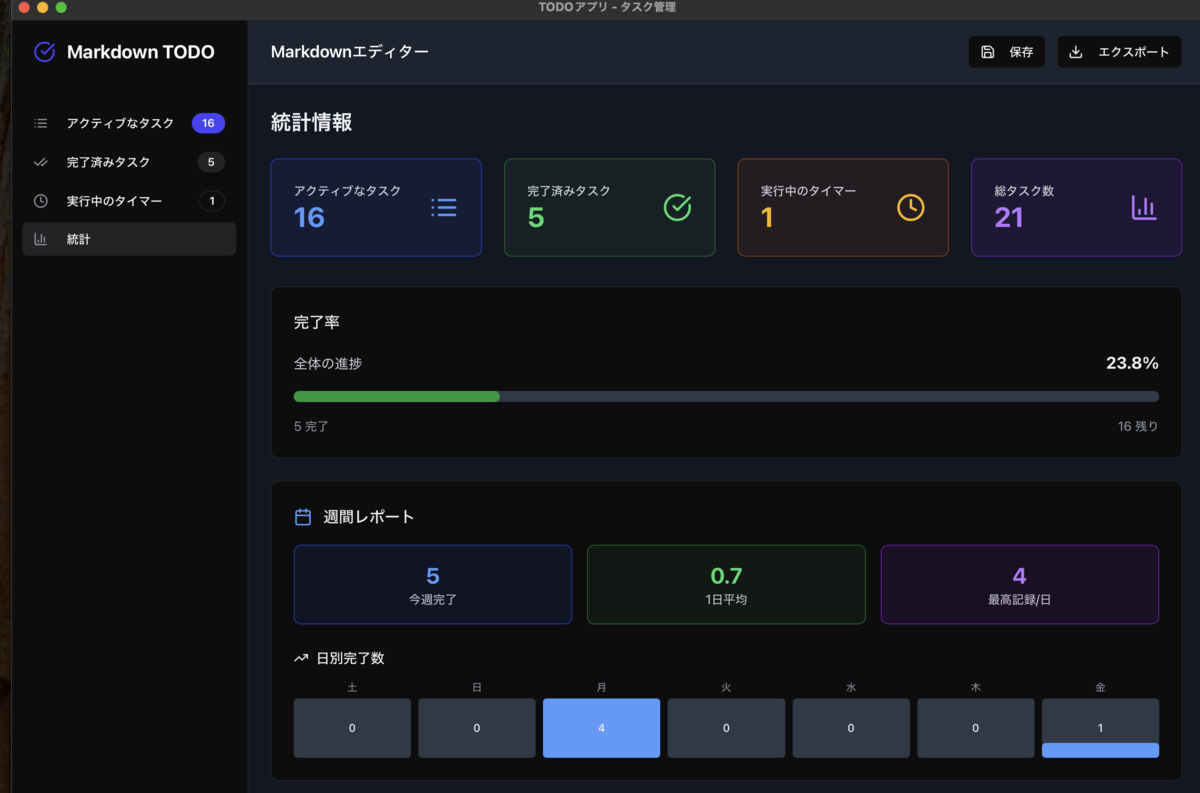Click the 16 残り label
The height and width of the screenshot is (793, 1200).
(1138, 426)
